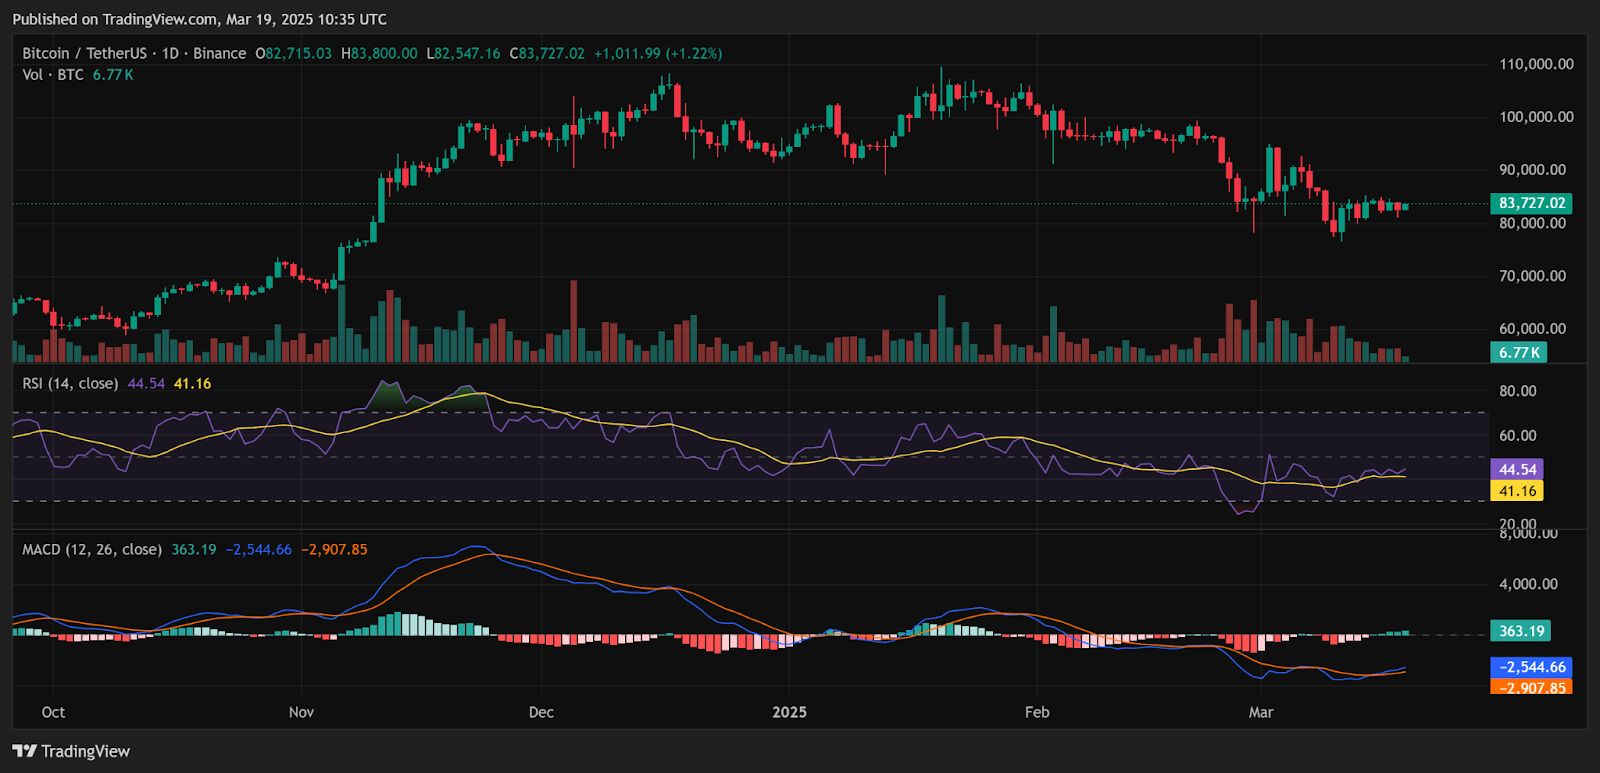Image resolution: width=1600 pixels, height=773 pixels.
Task: Click the 2025 label on the time axis
Action: [789, 712]
